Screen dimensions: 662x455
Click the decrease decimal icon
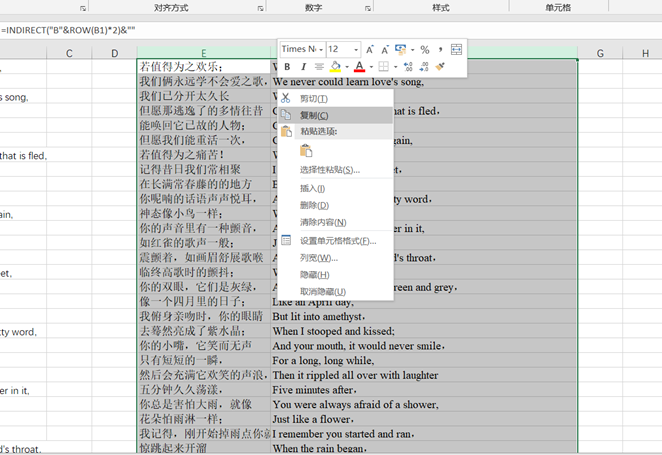[424, 67]
